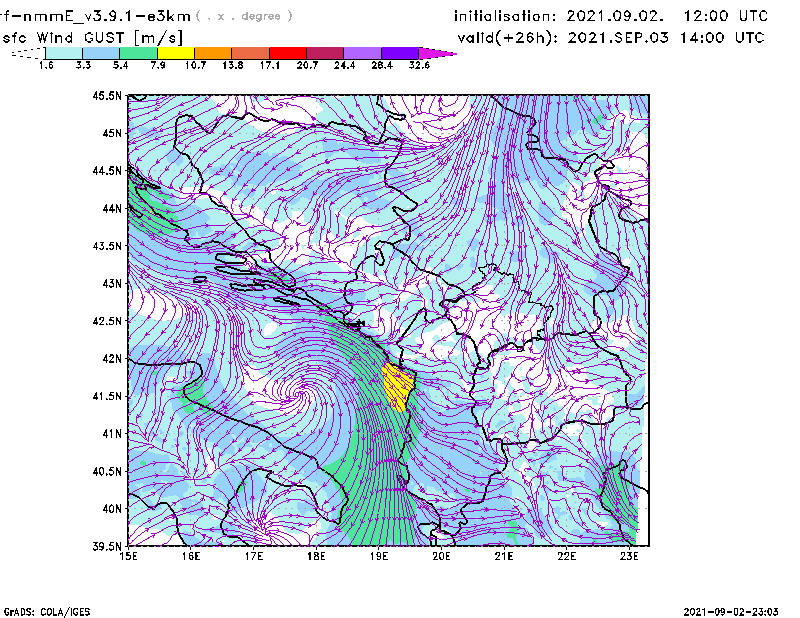Click the violet 28.4–32.6 legend swatch
Screen dimensions: 800x618
point(400,53)
